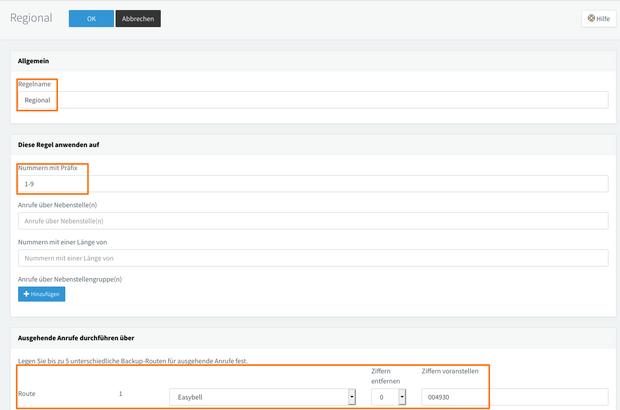Click the Route label in first row
620x410 pixels.
[x=27, y=395]
